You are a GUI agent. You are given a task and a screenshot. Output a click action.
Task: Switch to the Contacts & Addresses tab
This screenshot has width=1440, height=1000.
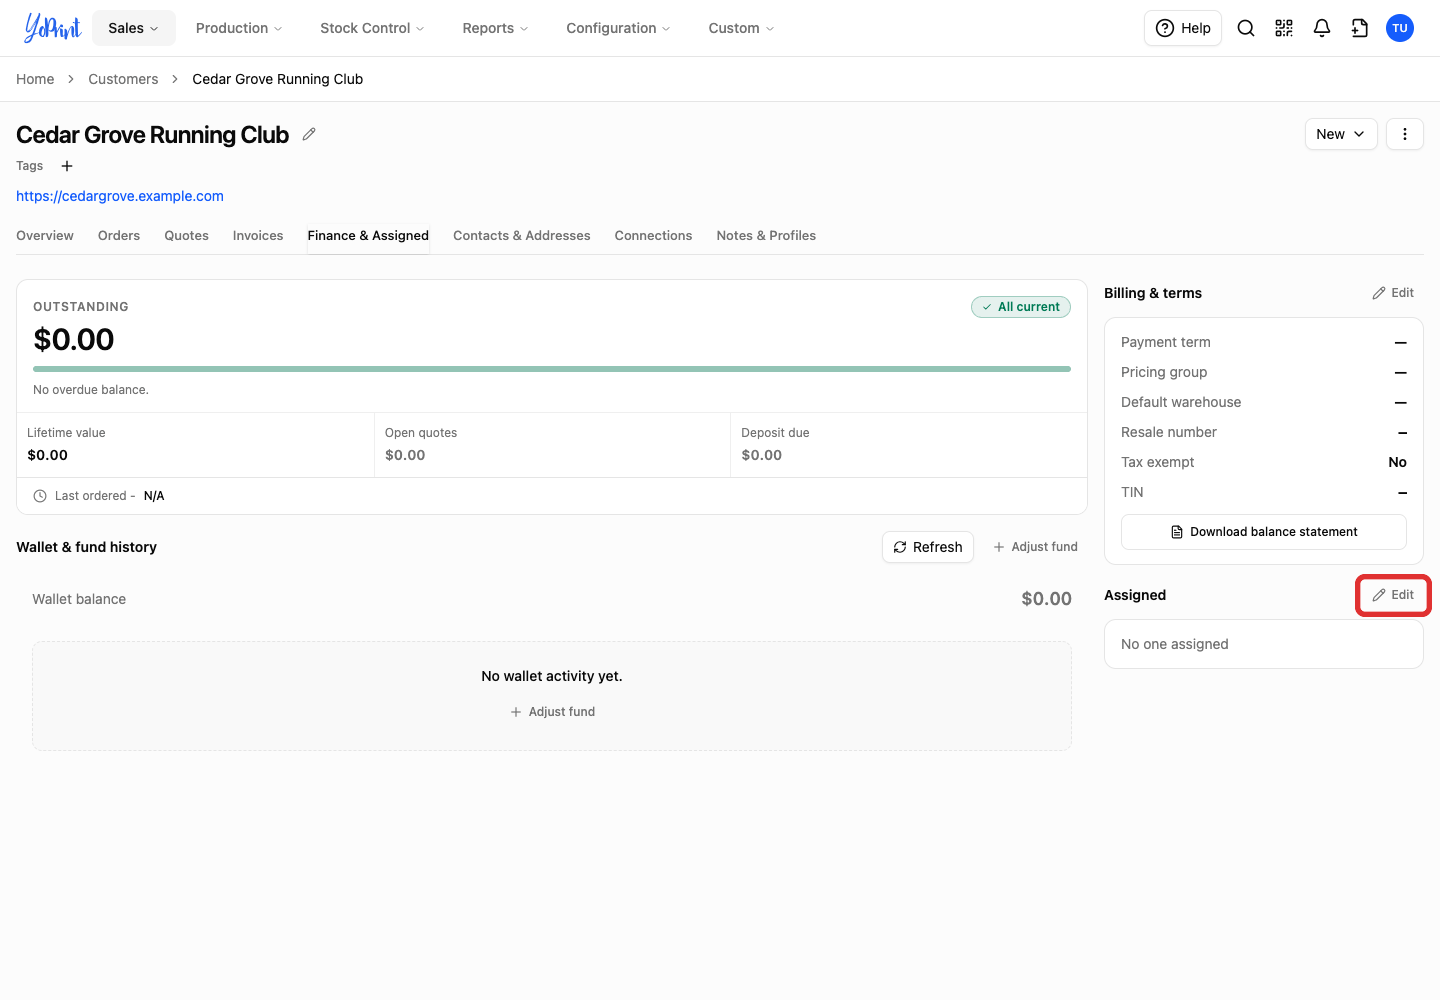[522, 236]
